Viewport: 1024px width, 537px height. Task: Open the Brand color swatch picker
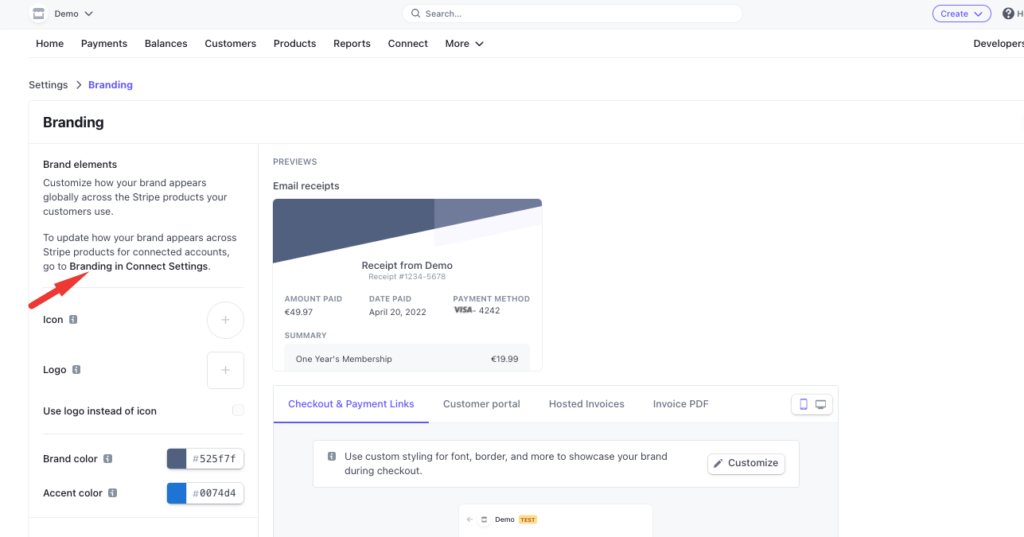click(176, 459)
